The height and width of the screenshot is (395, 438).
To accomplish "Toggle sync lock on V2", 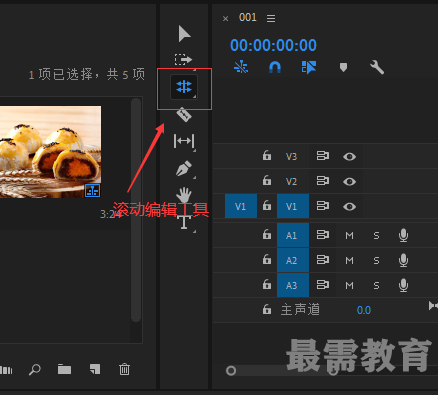I will [x=323, y=181].
